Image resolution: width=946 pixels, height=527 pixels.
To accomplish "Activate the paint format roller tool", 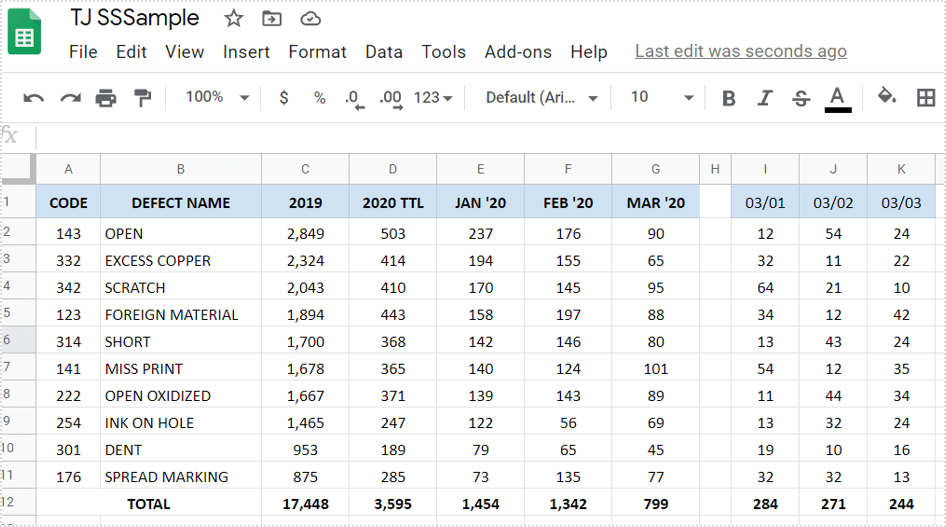I will coord(143,97).
